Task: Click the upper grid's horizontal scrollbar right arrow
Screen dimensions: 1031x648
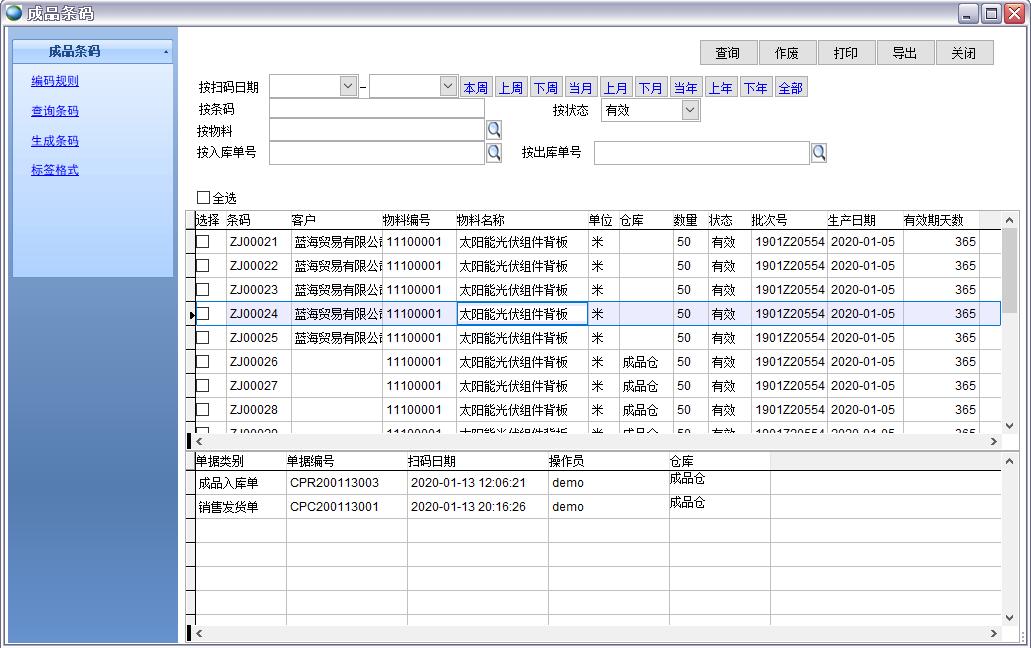Action: (994, 441)
